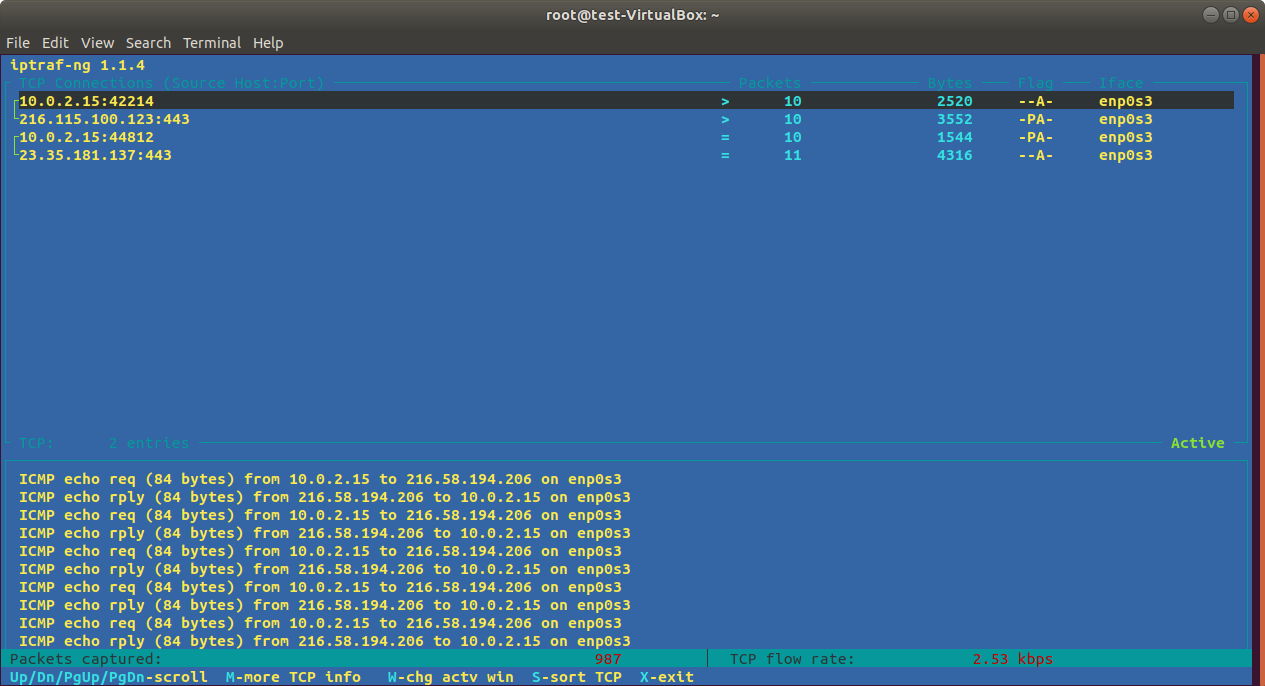Click the enp0s3 interface on the 4316 bytes row
The width and height of the screenshot is (1265, 686).
[x=1126, y=155]
